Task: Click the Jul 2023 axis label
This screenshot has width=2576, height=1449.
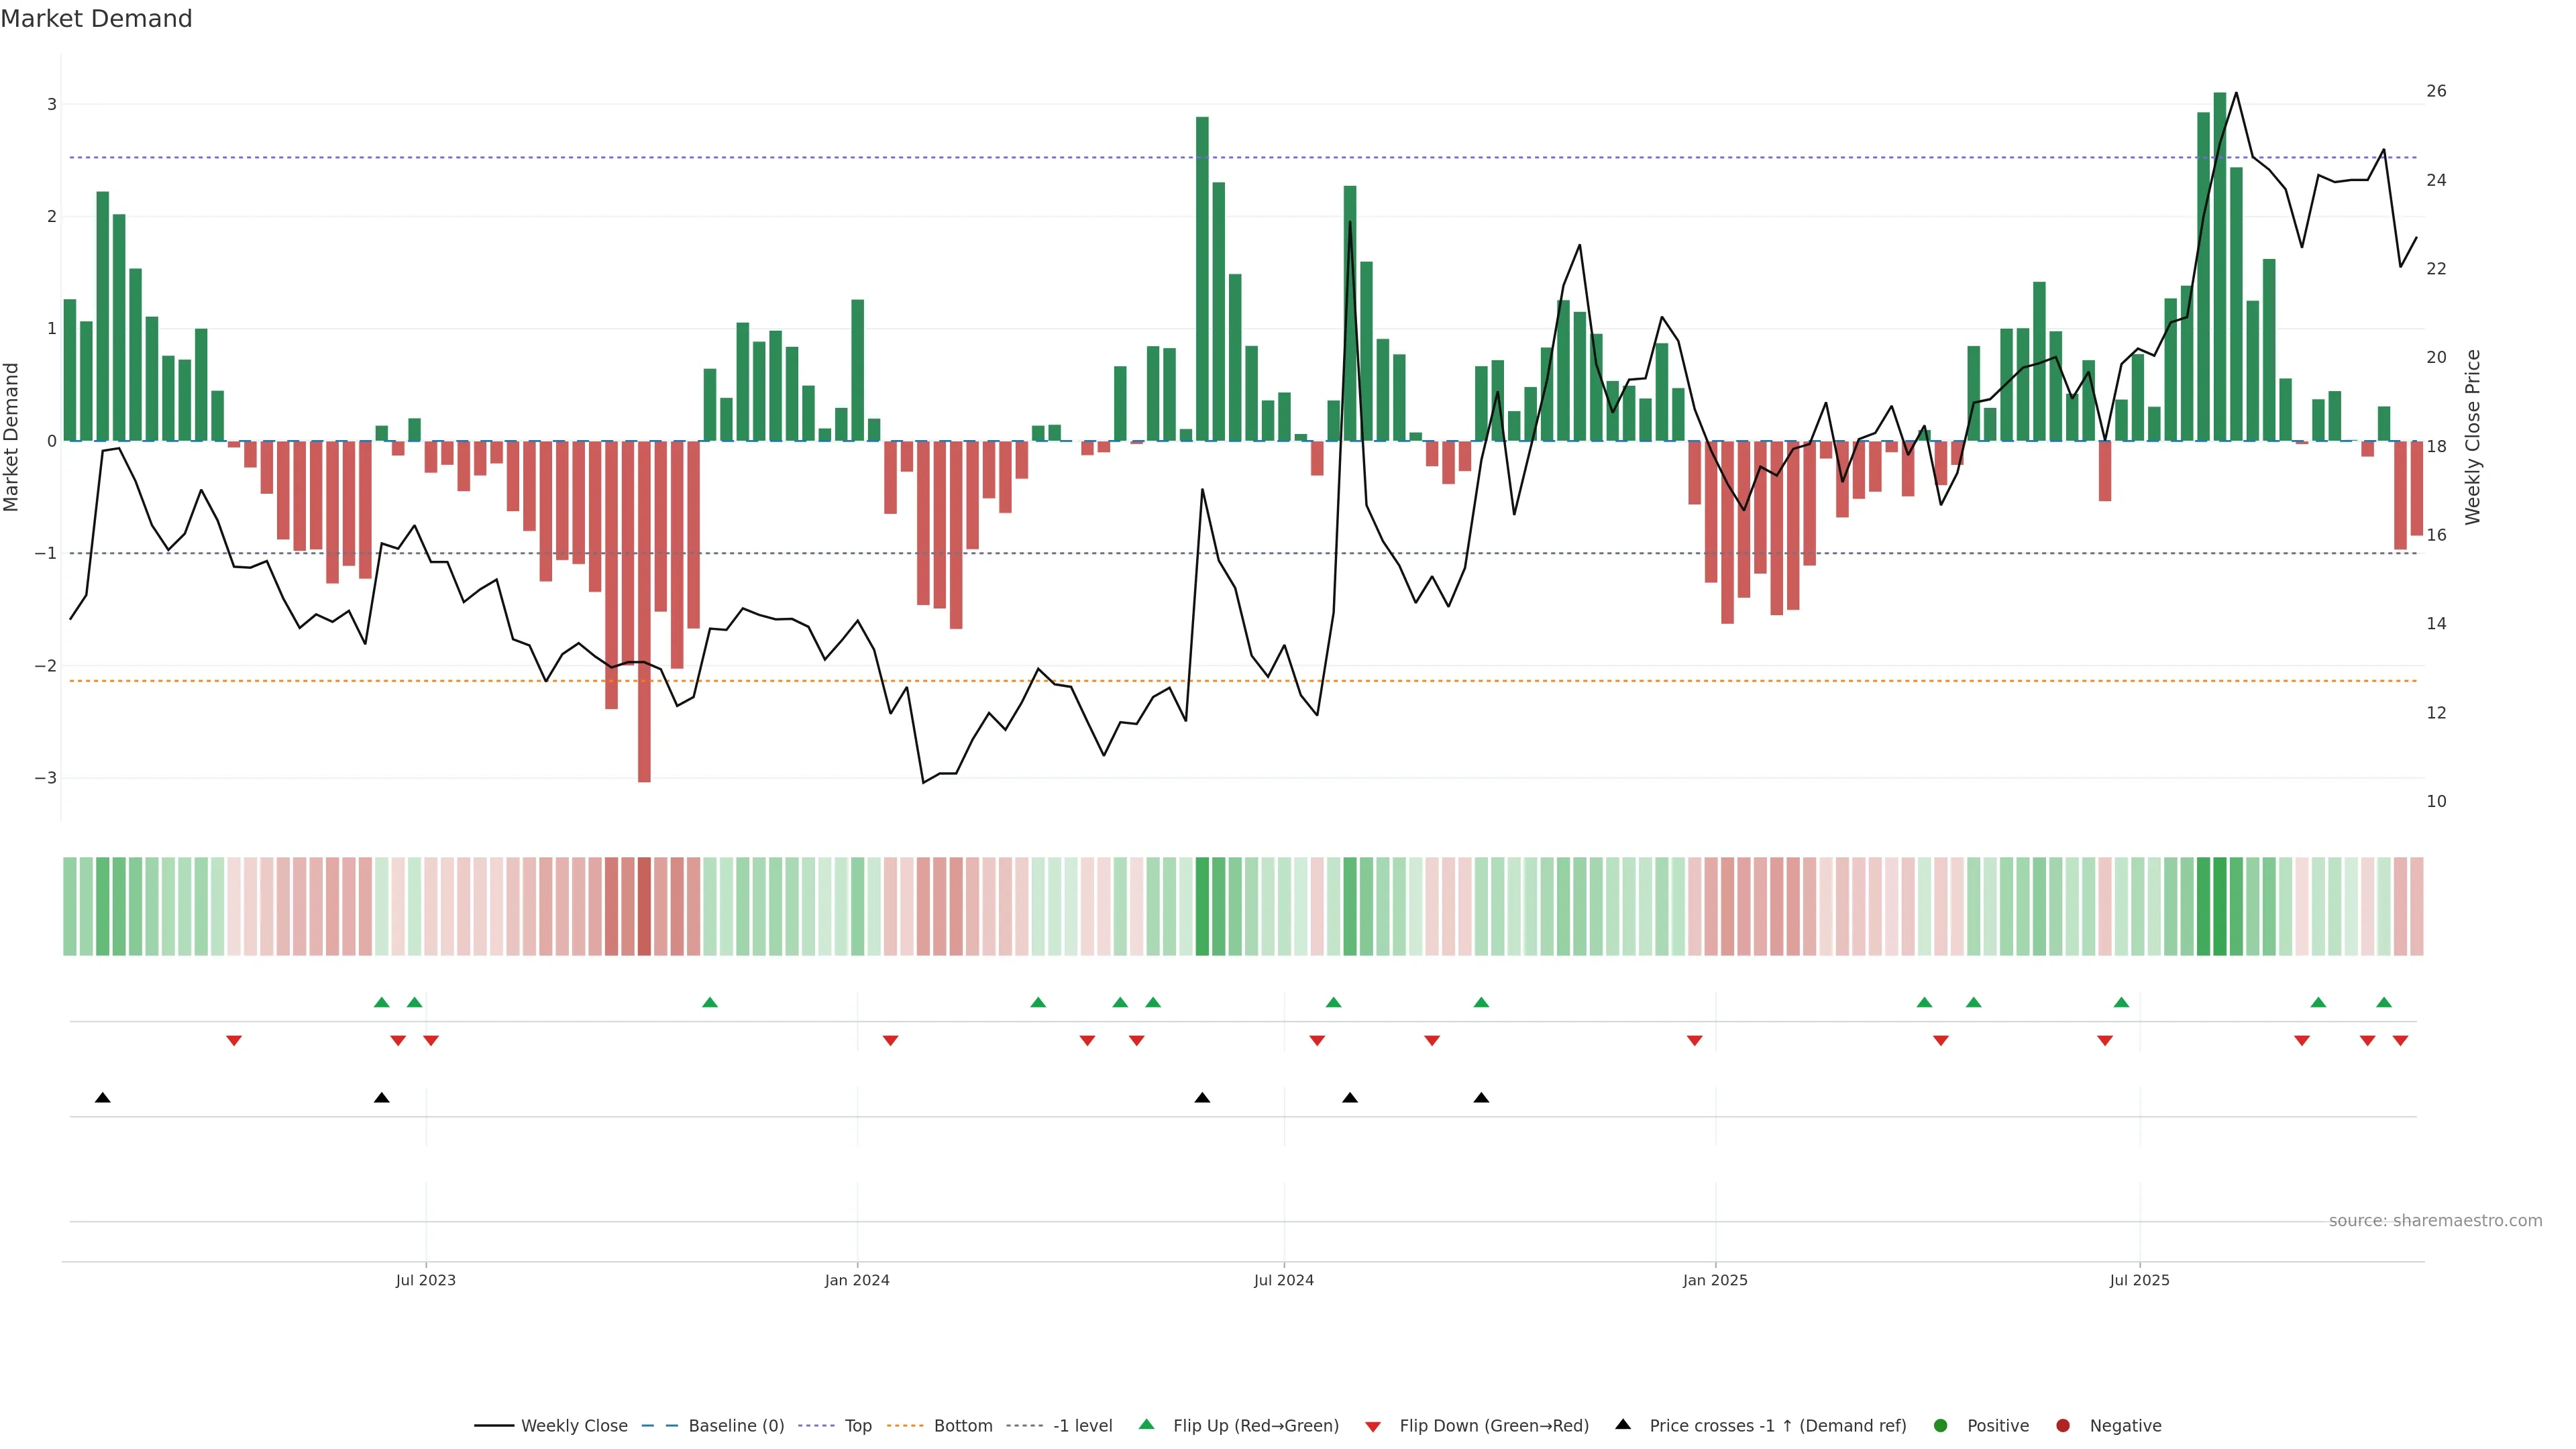Action: (x=425, y=1280)
